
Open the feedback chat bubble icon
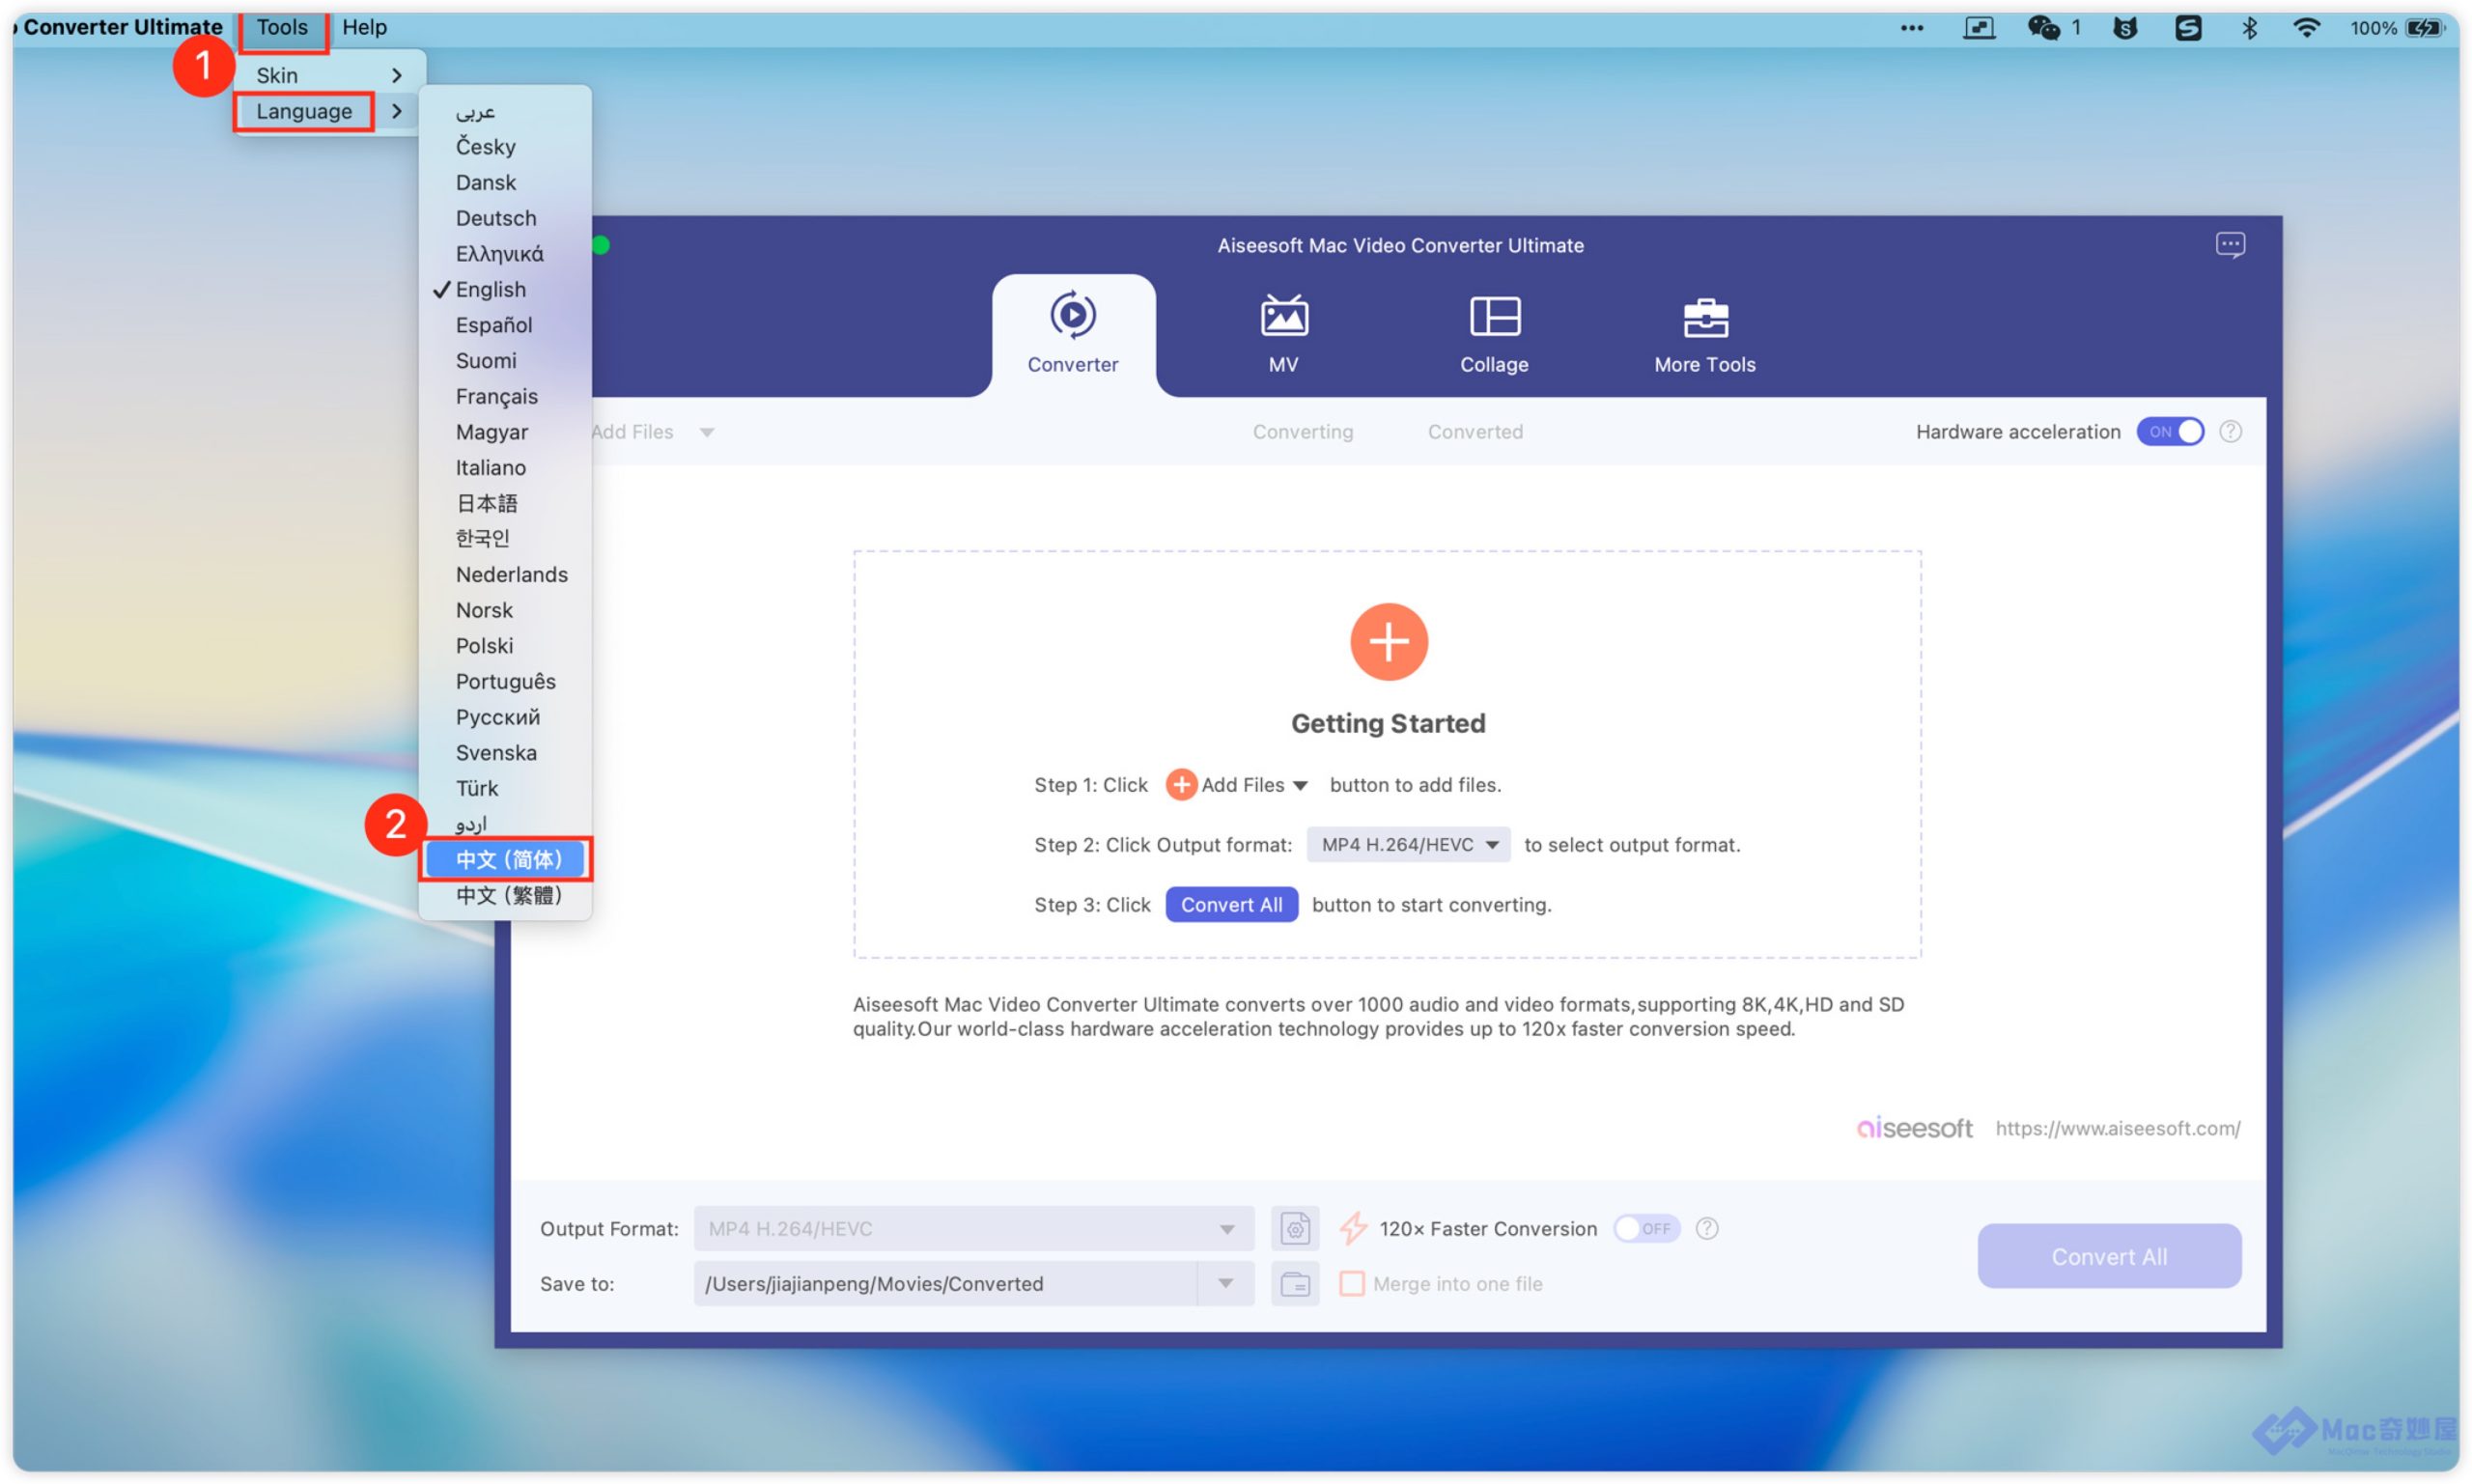2229,245
